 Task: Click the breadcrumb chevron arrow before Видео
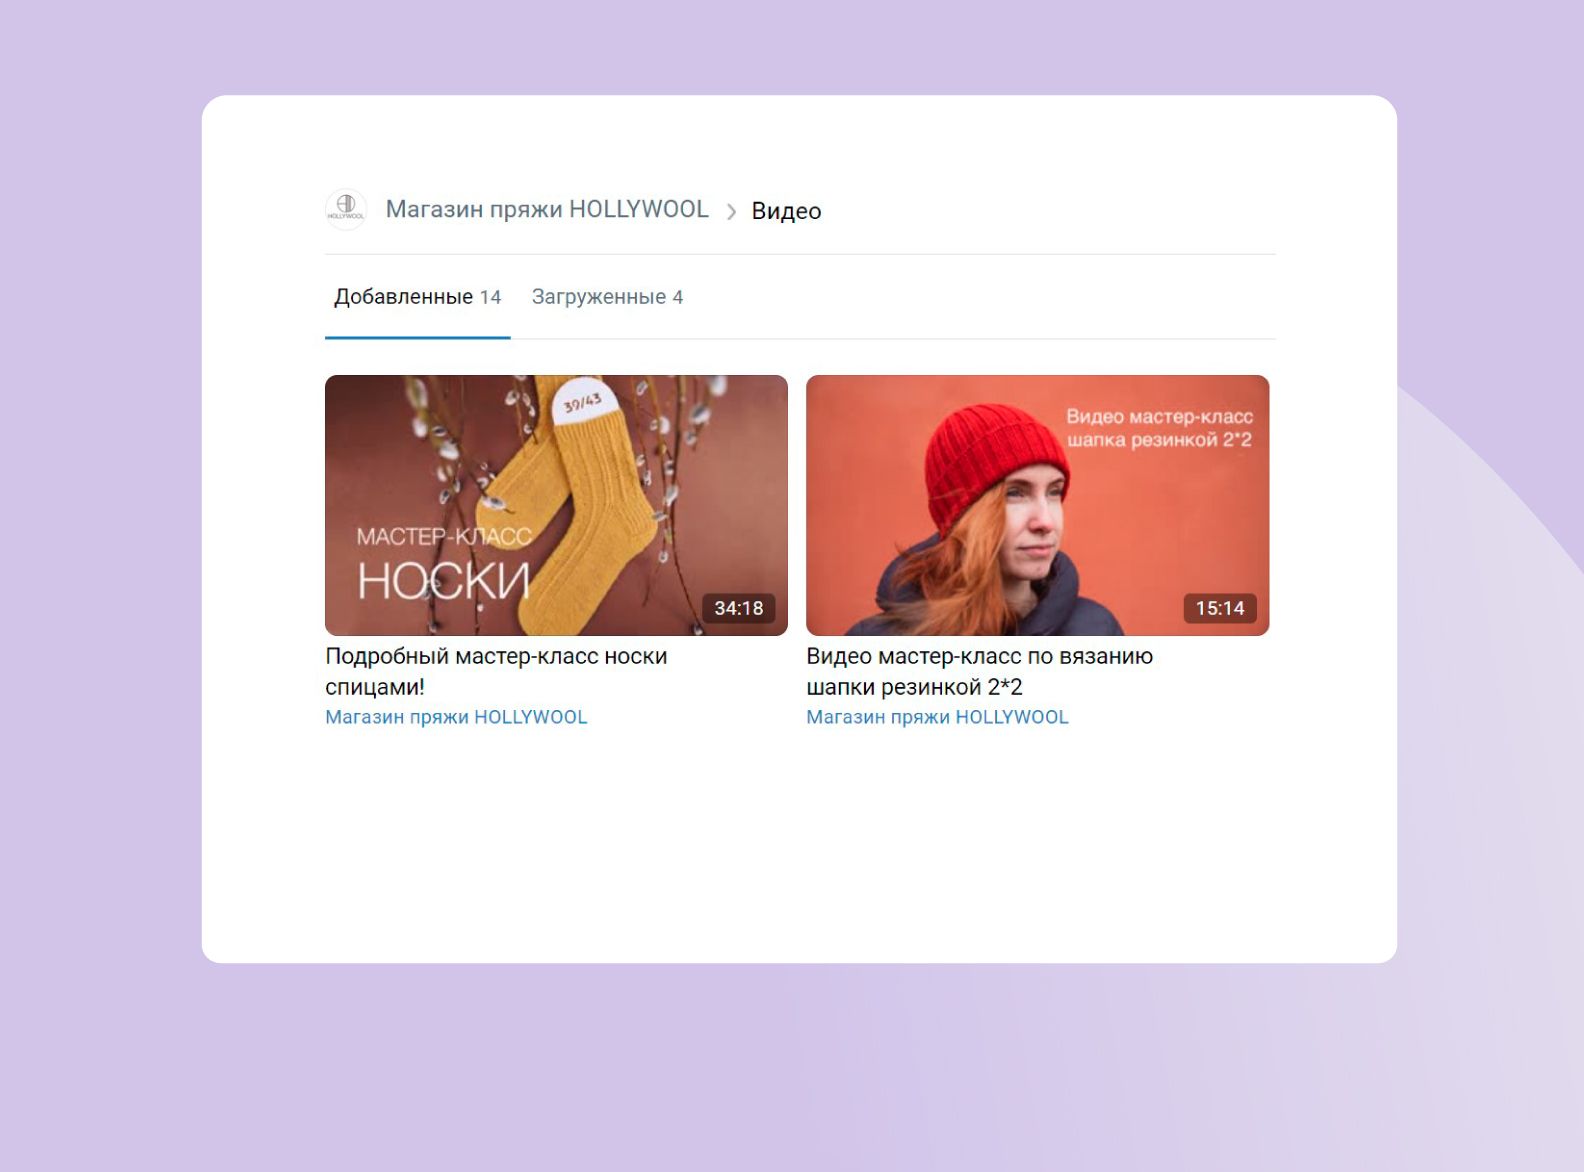click(731, 211)
